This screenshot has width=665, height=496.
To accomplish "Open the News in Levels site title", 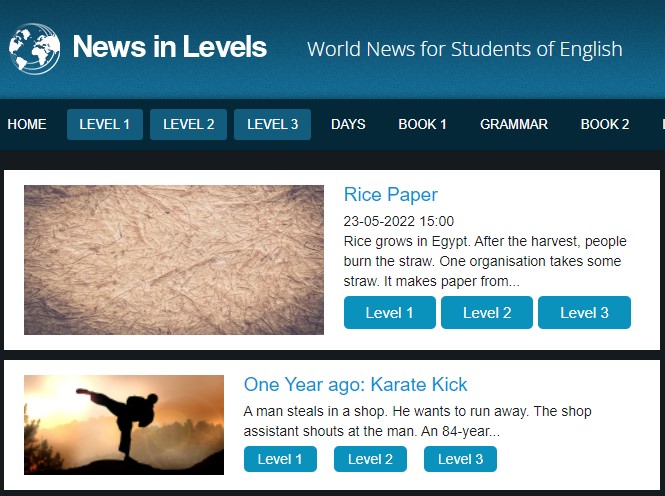I will pos(170,47).
